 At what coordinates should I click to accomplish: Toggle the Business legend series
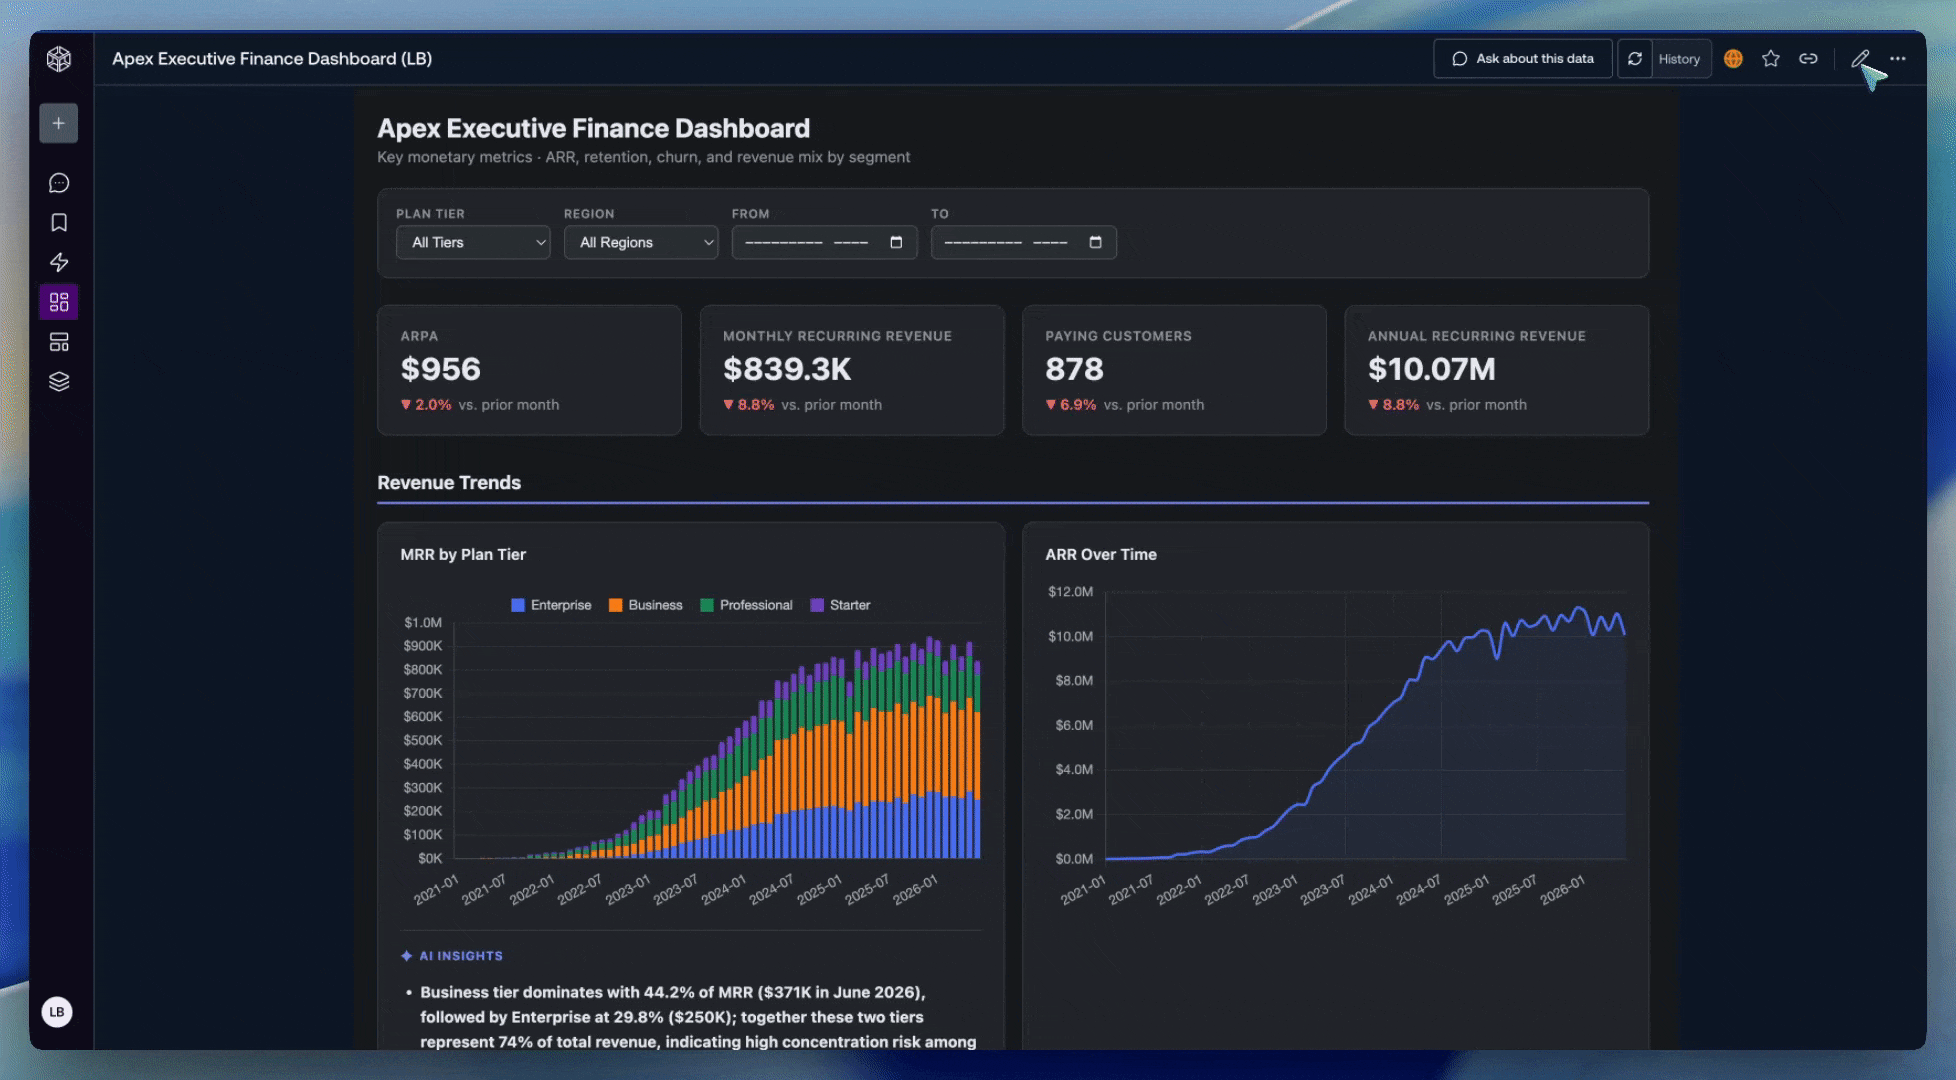point(646,605)
